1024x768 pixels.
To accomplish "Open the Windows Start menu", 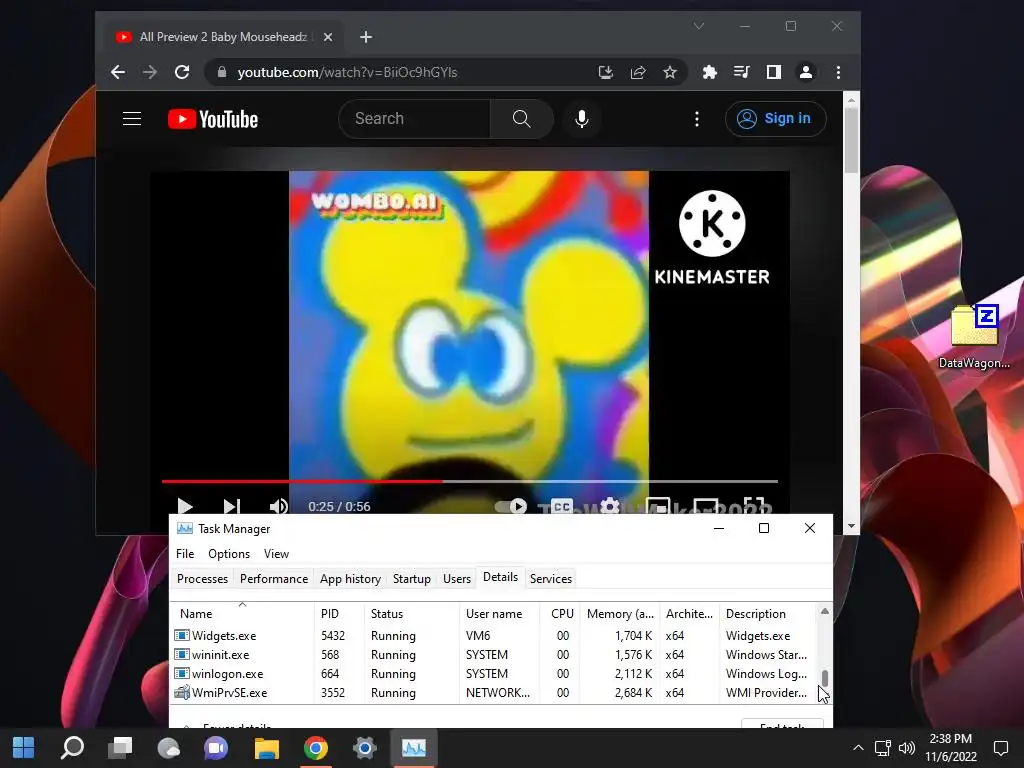I will point(24,748).
